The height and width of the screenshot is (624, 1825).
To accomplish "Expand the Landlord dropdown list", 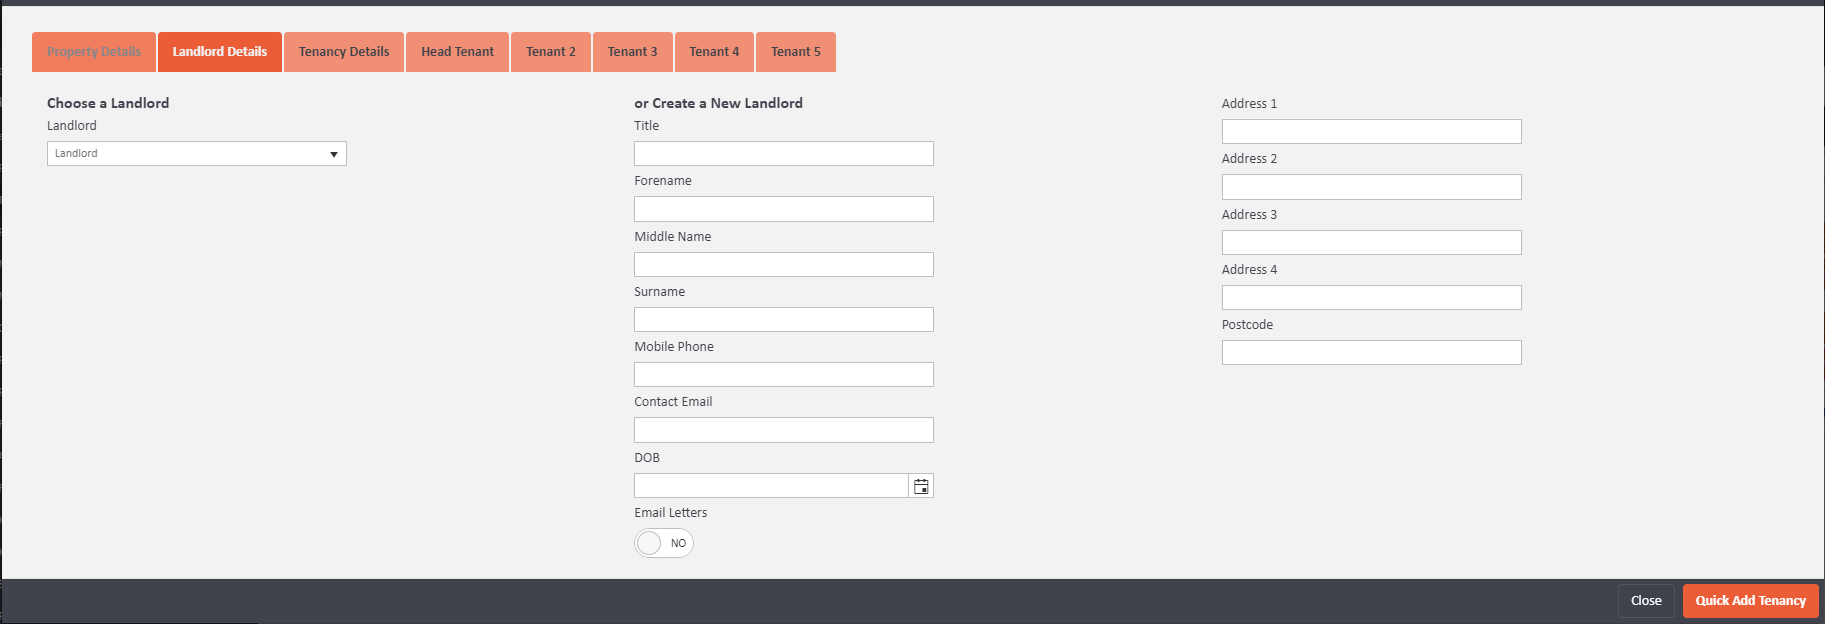I will click(197, 154).
